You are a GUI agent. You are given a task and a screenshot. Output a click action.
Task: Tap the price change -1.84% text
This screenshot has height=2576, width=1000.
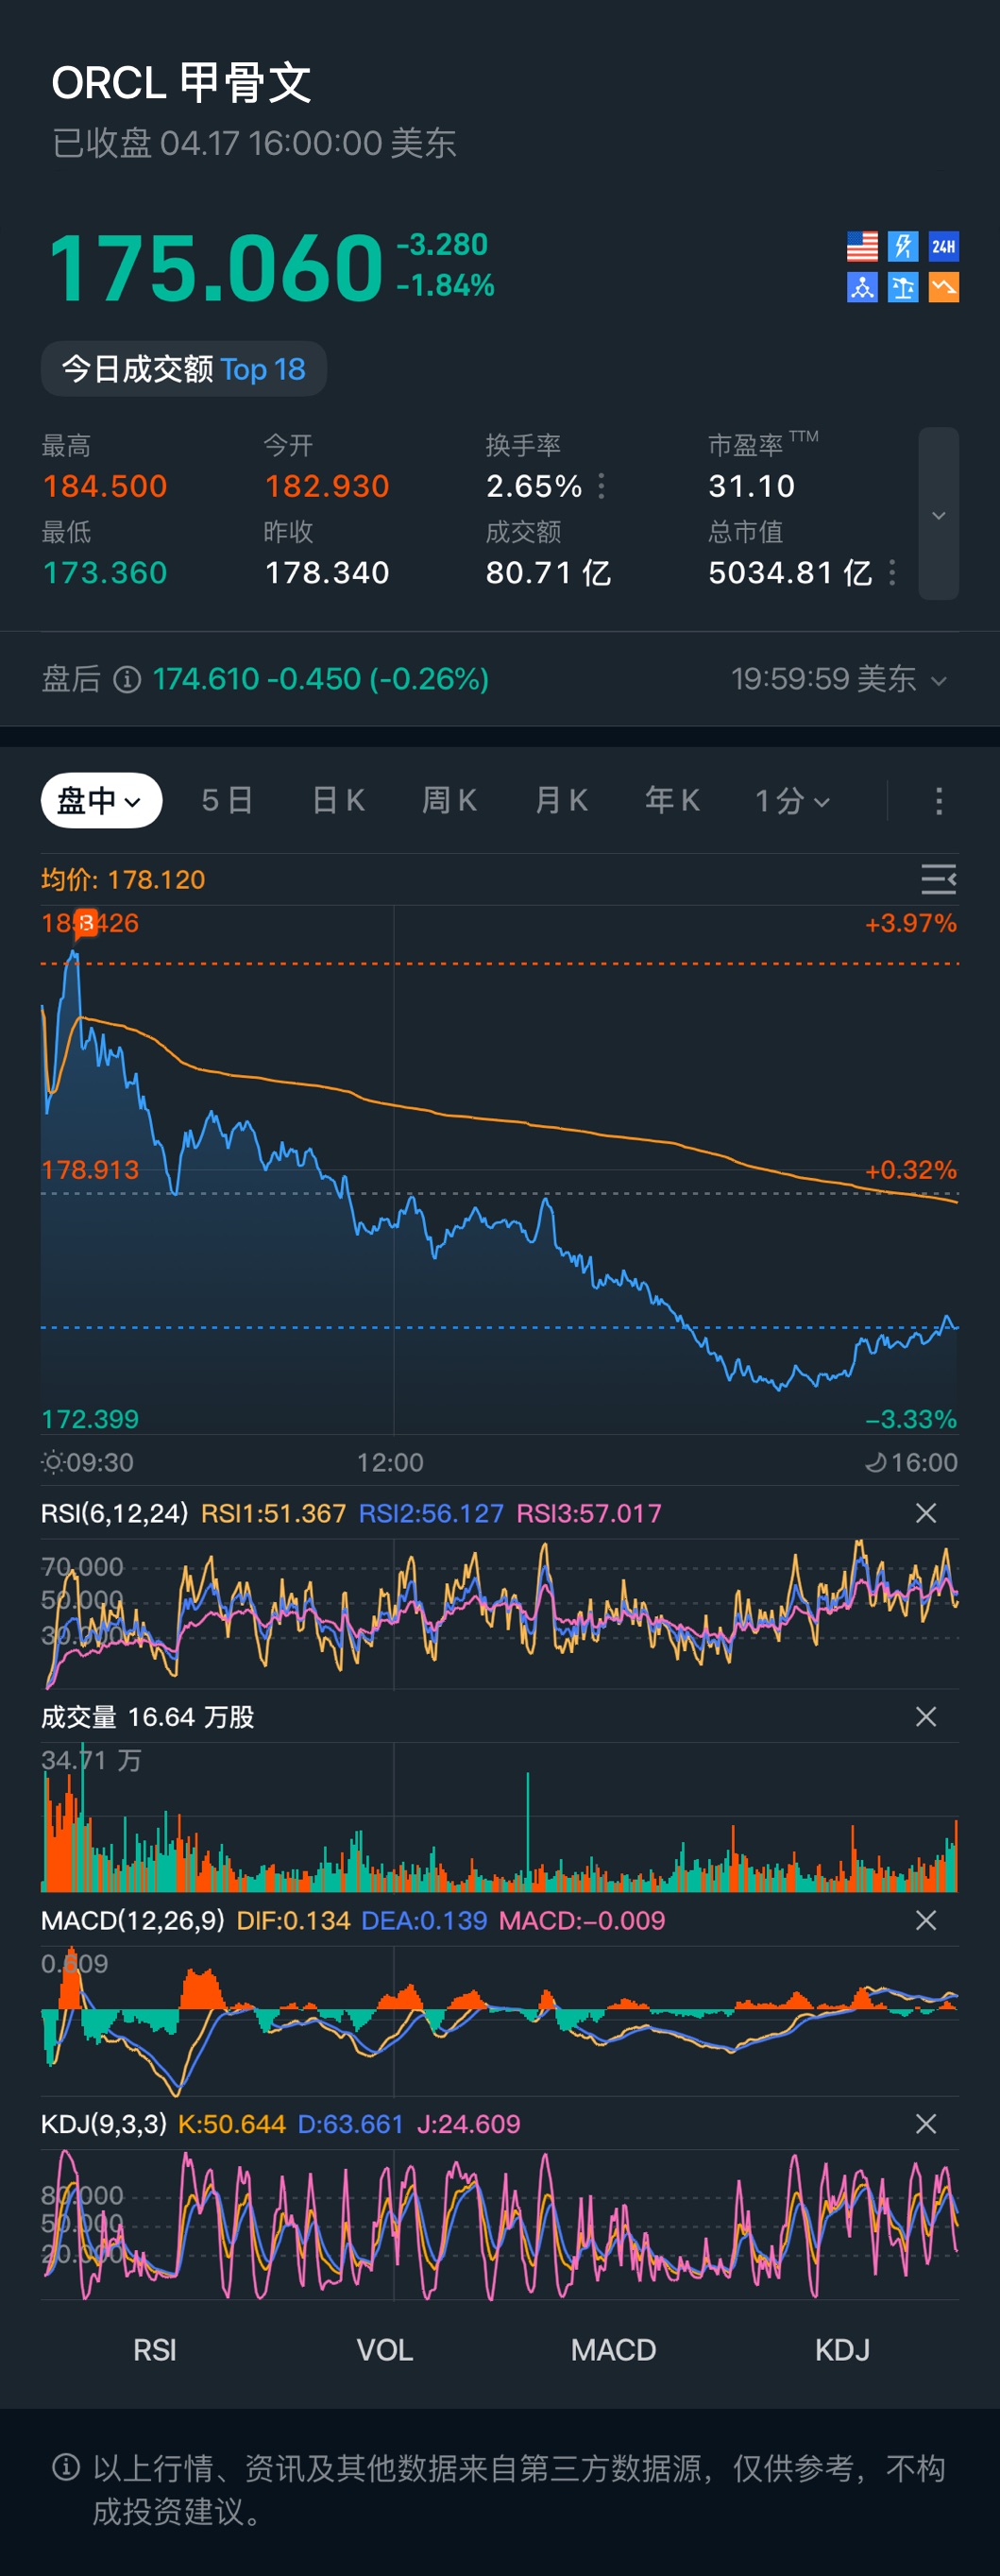coord(446,286)
